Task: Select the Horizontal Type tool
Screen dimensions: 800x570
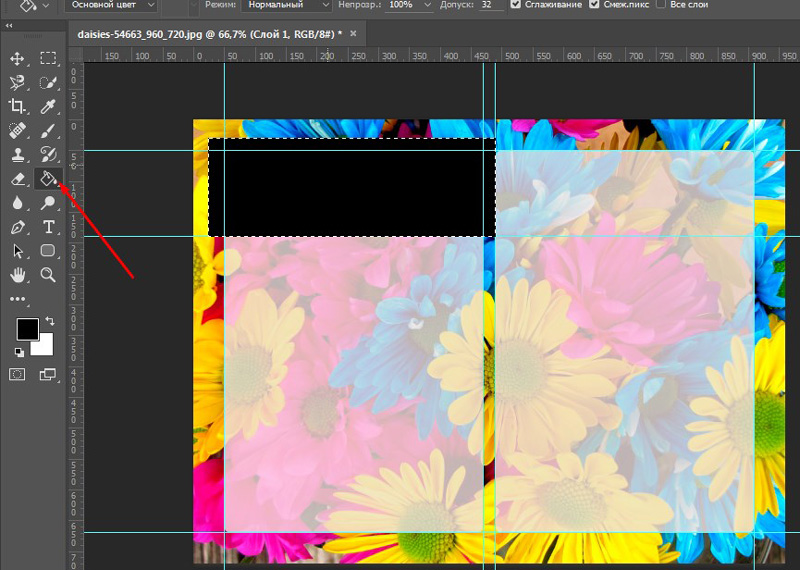Action: (47, 227)
